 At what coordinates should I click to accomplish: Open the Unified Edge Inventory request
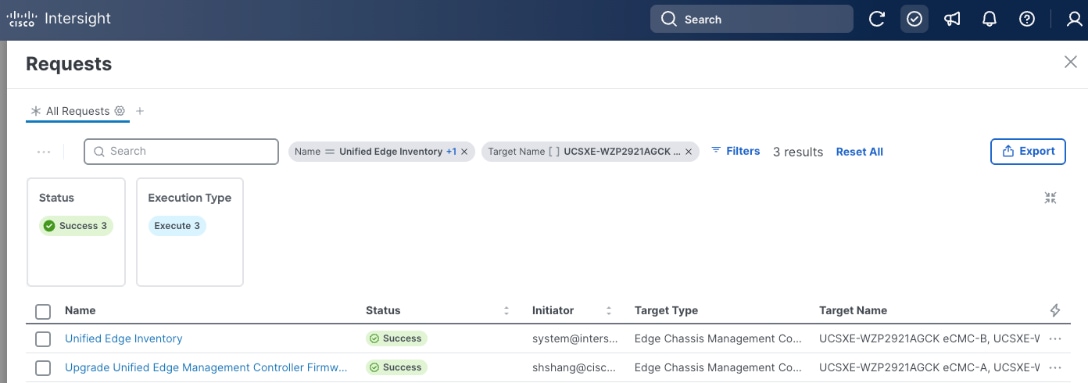pyautogui.click(x=124, y=339)
